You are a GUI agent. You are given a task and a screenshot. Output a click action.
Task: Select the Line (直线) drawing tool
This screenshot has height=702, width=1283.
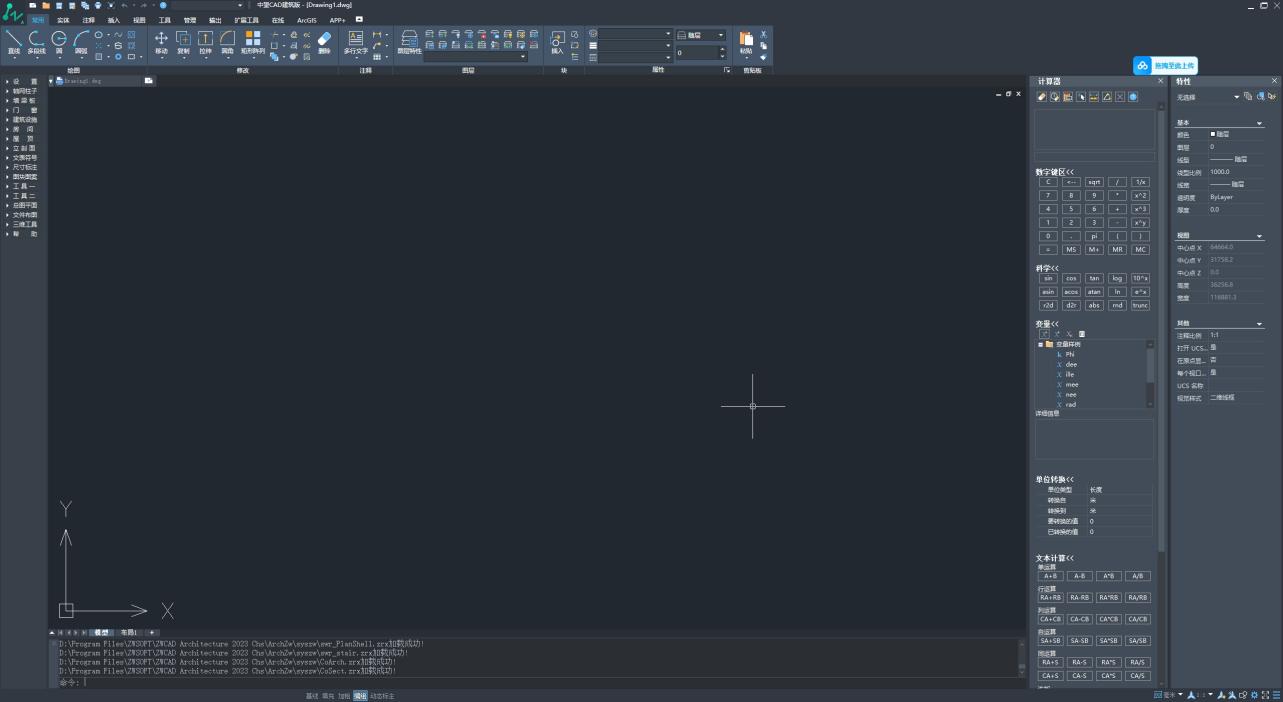(14, 41)
